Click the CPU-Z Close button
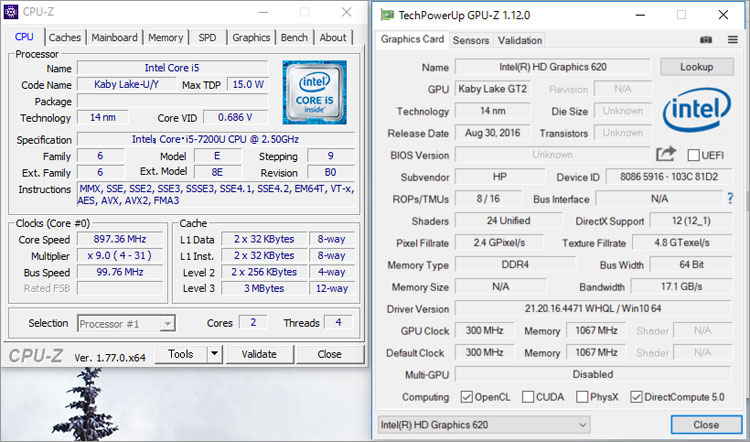The image size is (750, 442). point(330,354)
